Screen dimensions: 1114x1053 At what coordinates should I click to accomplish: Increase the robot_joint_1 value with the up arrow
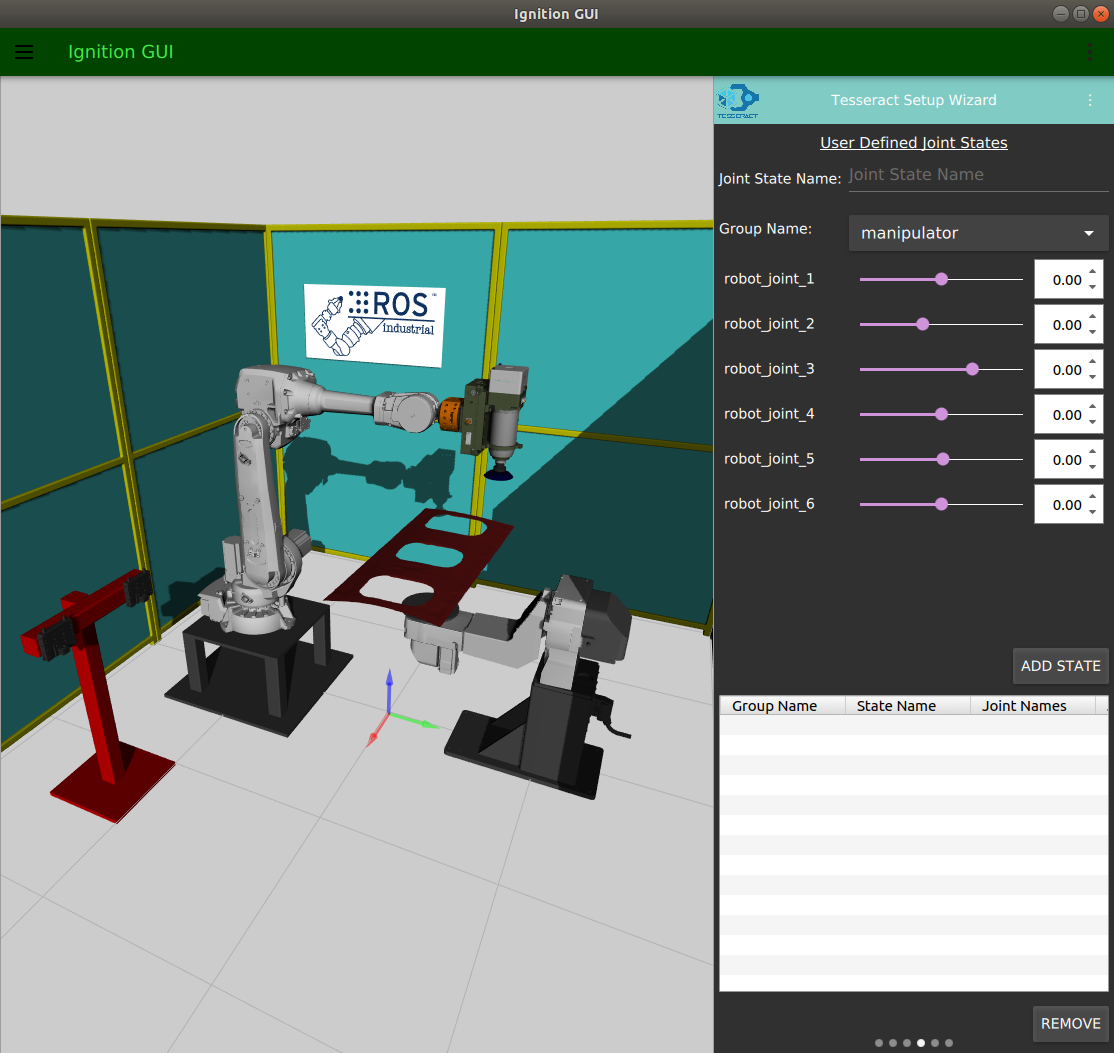(x=1092, y=272)
